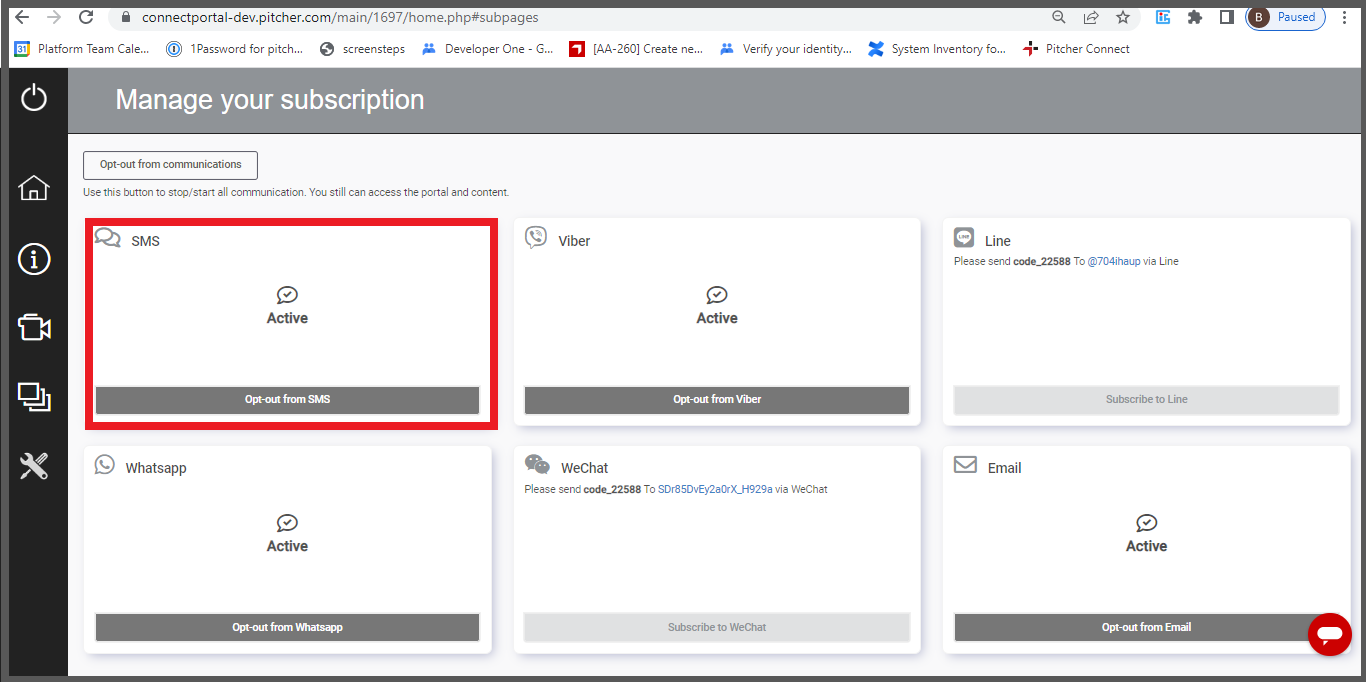This screenshot has width=1366, height=682.
Task: Open the red chat support bubble
Action: (x=1329, y=634)
